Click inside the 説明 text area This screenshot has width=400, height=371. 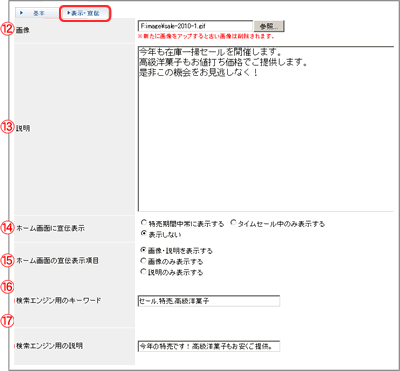pos(266,129)
